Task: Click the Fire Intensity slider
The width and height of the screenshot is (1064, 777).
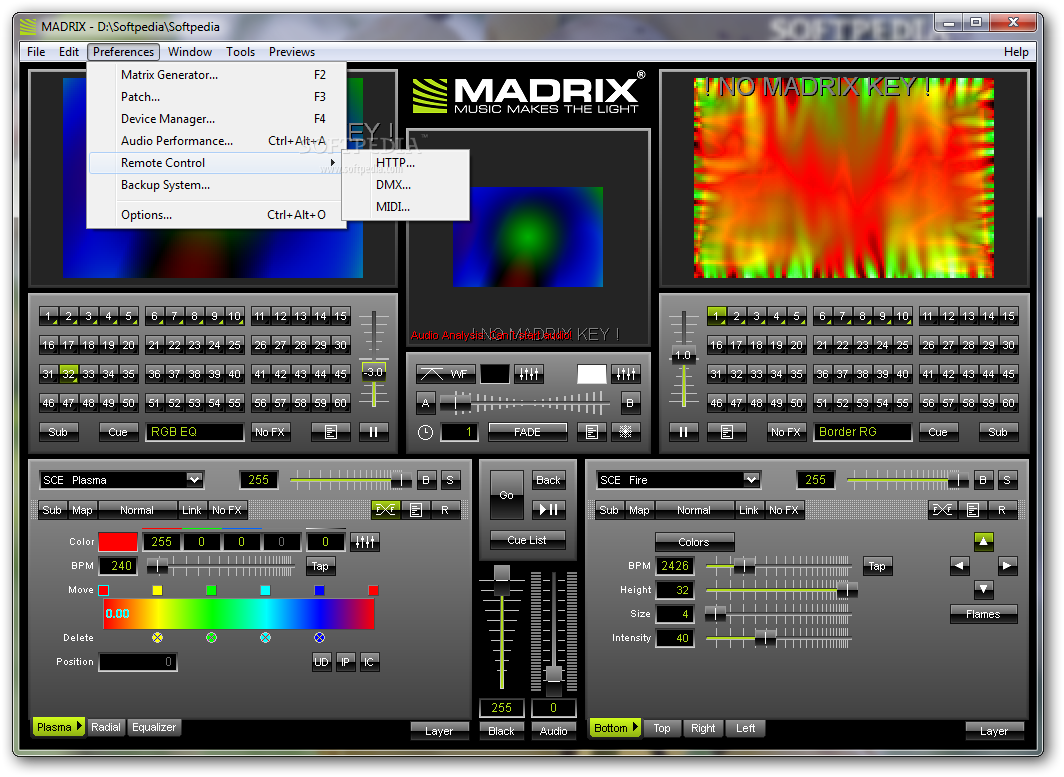Action: coord(778,638)
